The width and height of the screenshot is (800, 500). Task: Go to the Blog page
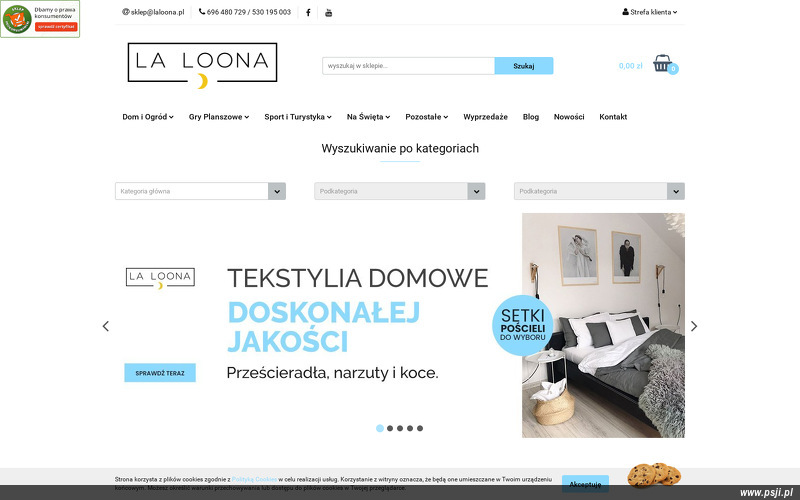tap(531, 117)
